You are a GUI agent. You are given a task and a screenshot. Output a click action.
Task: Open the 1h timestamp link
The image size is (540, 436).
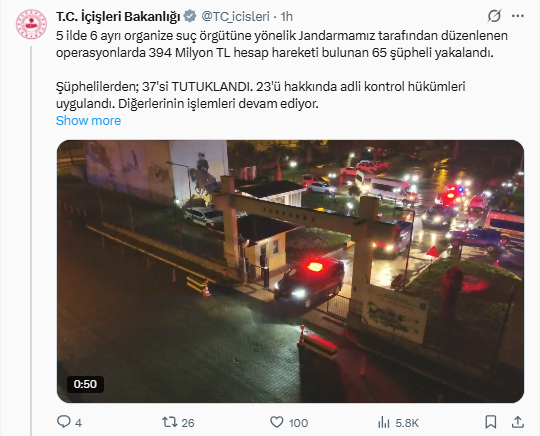coord(287,16)
